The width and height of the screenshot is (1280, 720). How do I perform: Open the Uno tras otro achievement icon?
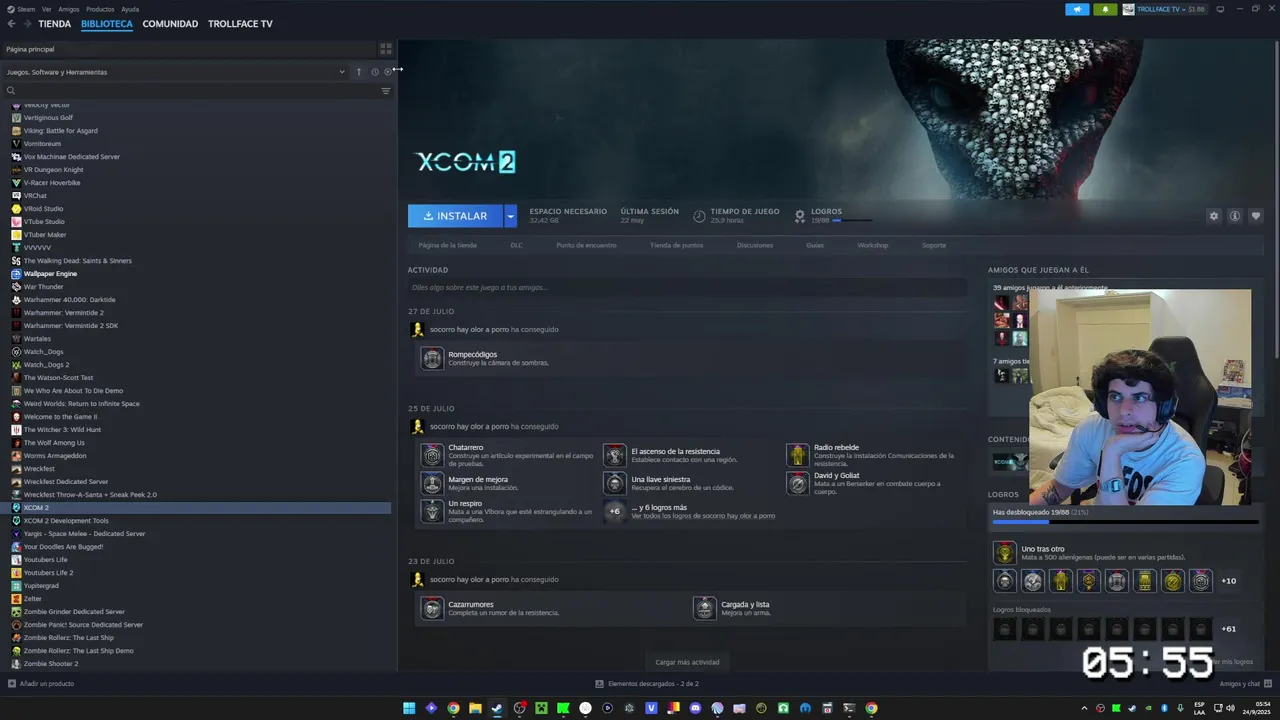(1004, 553)
